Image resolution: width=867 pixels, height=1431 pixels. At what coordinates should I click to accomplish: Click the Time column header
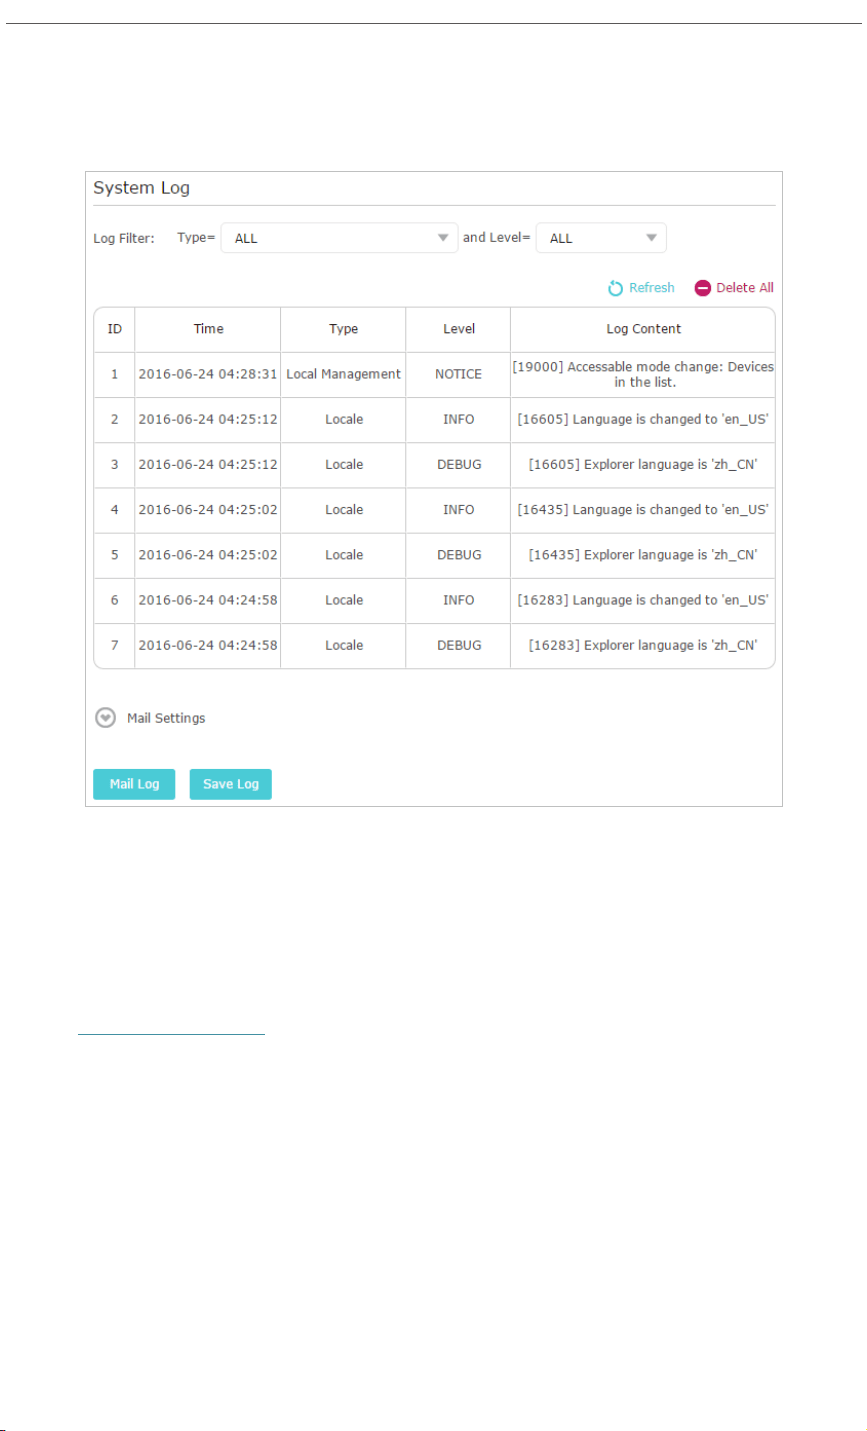[x=208, y=329]
